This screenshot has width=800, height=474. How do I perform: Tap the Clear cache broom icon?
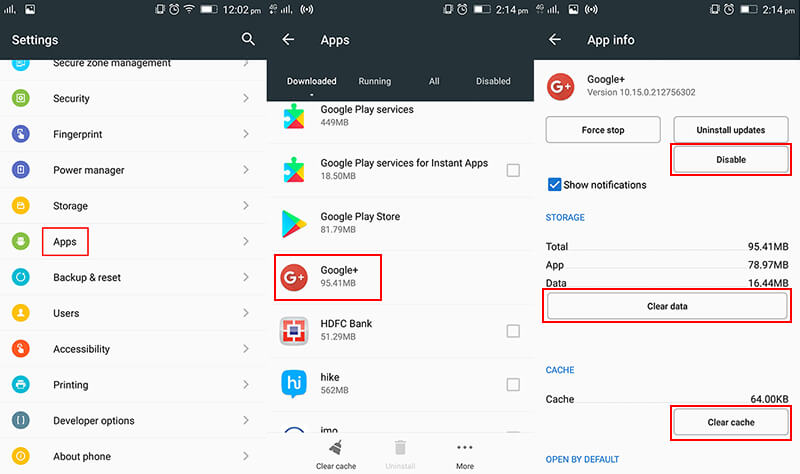336,448
